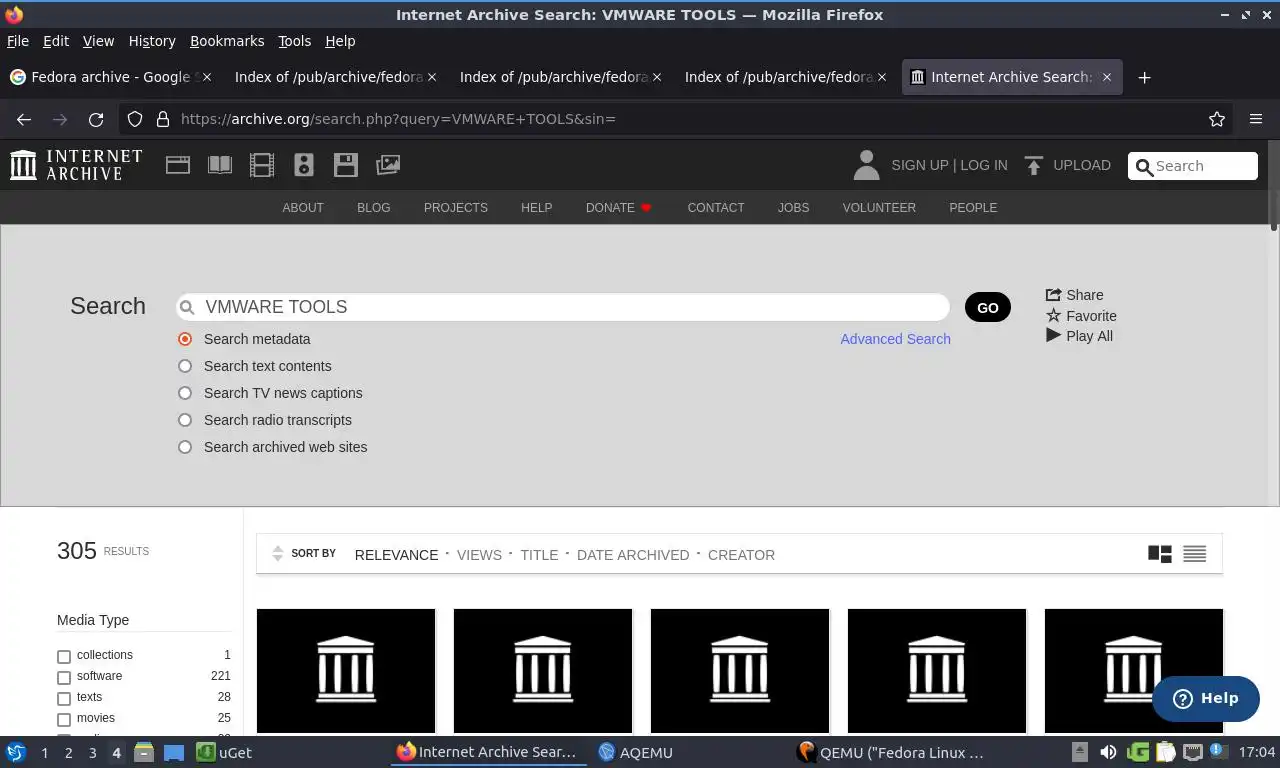Open the Texts (book) icon
This screenshot has height=768, width=1280.
pos(220,165)
